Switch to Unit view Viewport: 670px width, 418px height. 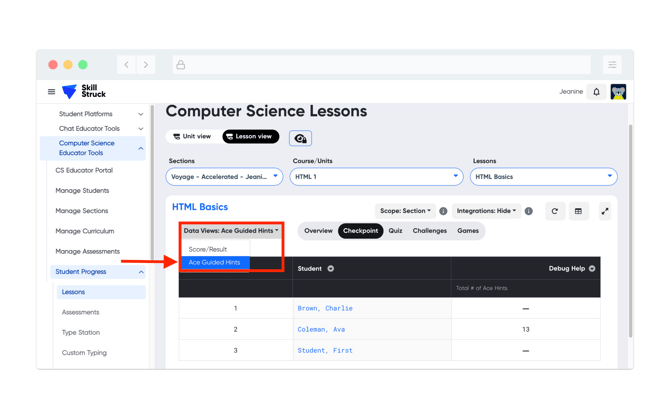[x=192, y=137]
